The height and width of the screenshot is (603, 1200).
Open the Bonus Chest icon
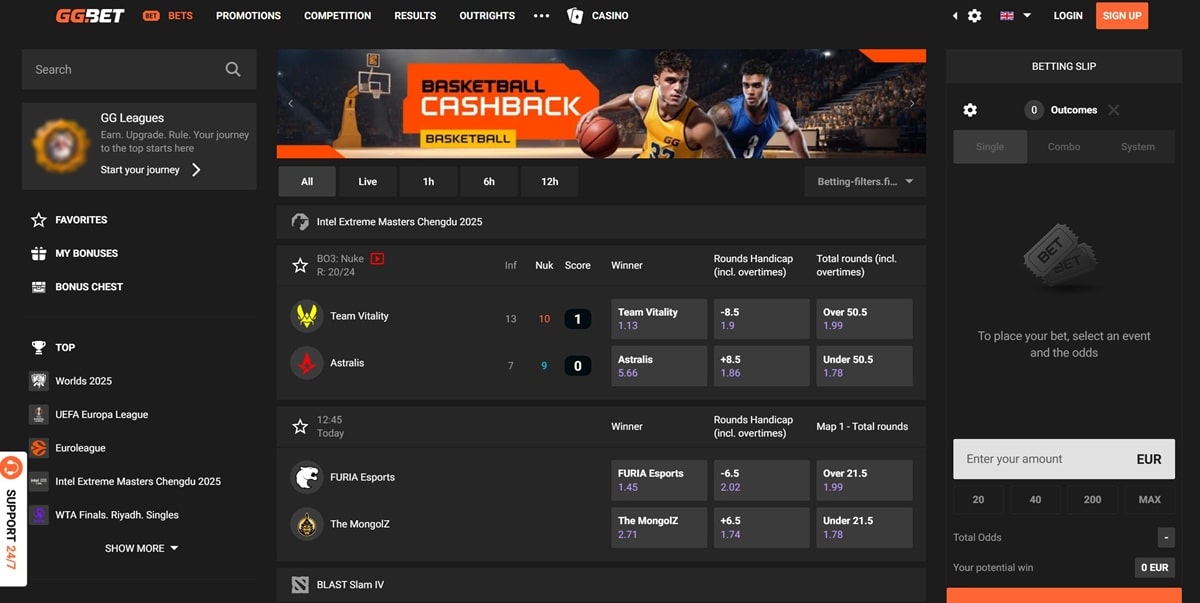[x=39, y=287]
